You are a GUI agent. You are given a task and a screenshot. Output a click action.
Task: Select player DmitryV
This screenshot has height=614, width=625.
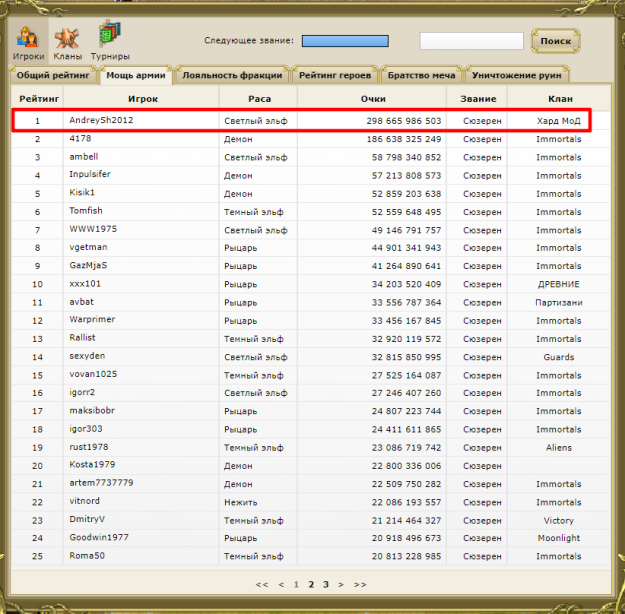coord(87,519)
